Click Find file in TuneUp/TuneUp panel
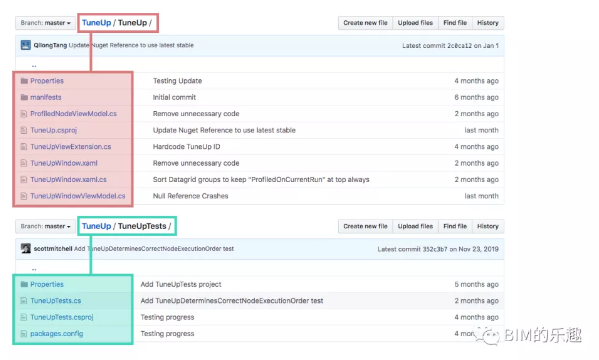The image size is (599, 360). [x=455, y=23]
